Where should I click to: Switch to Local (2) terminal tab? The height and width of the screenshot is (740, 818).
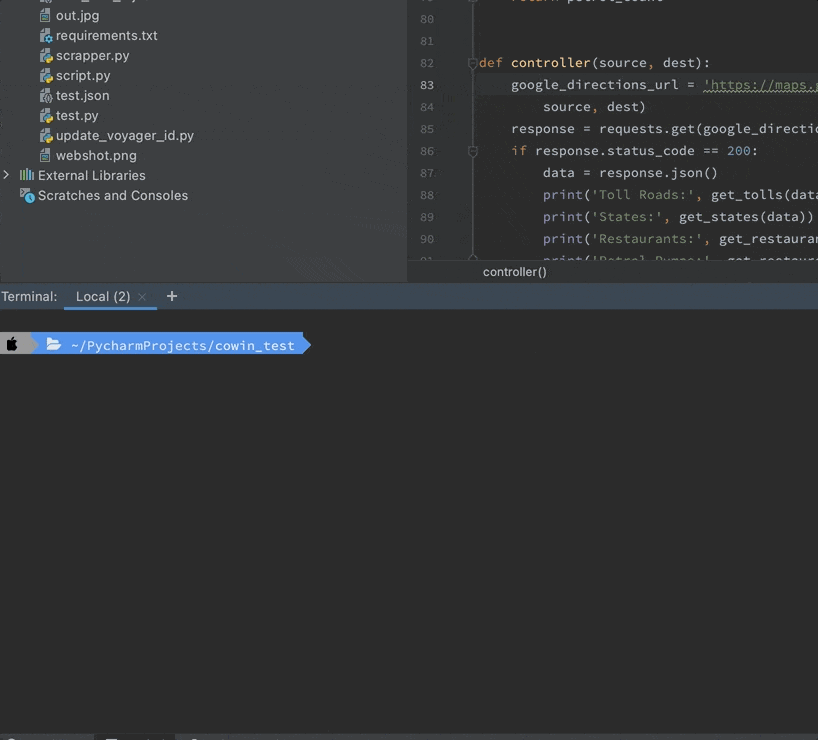coord(103,296)
